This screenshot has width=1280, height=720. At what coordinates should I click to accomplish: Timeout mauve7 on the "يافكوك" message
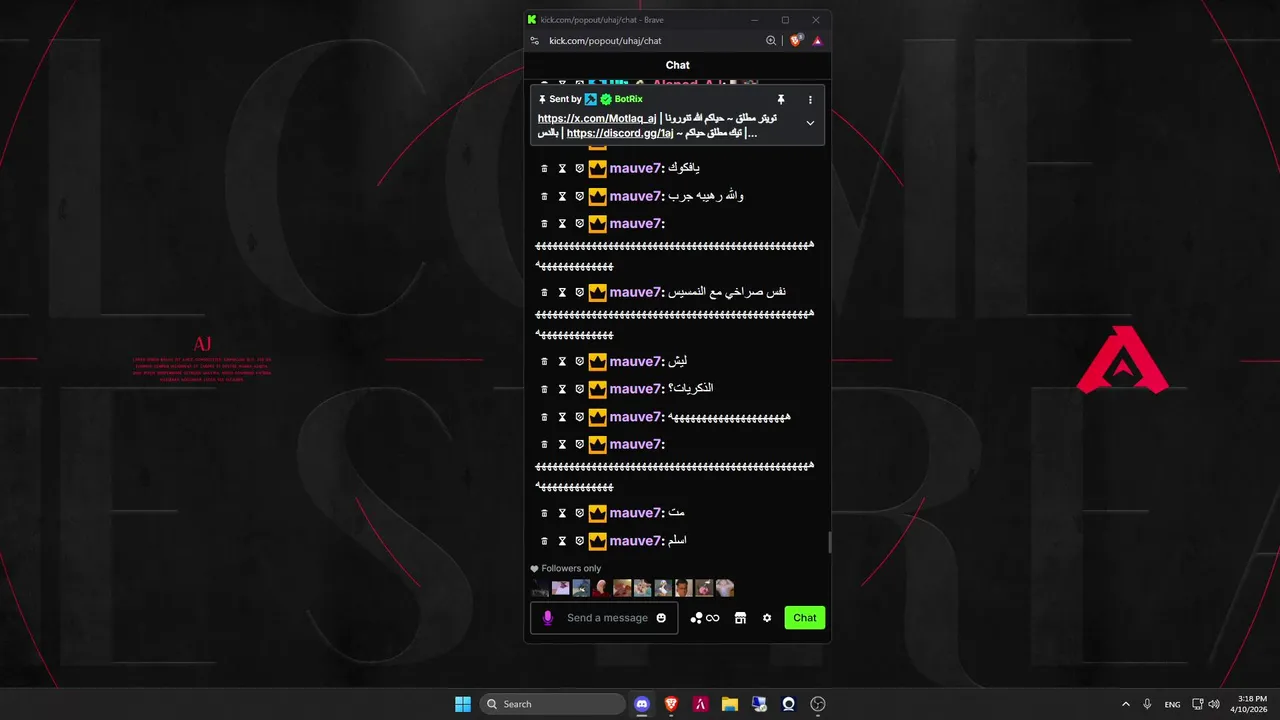(562, 169)
